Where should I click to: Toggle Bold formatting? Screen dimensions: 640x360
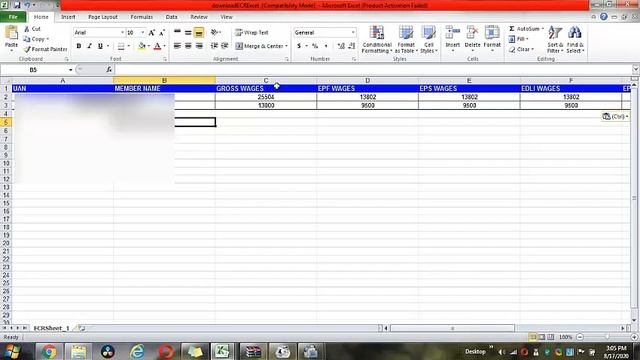(x=79, y=46)
